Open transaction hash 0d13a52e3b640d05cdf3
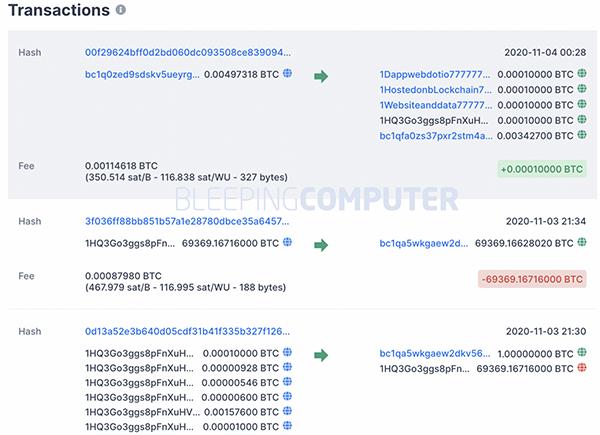The width and height of the screenshot is (600, 435). pyautogui.click(x=187, y=331)
